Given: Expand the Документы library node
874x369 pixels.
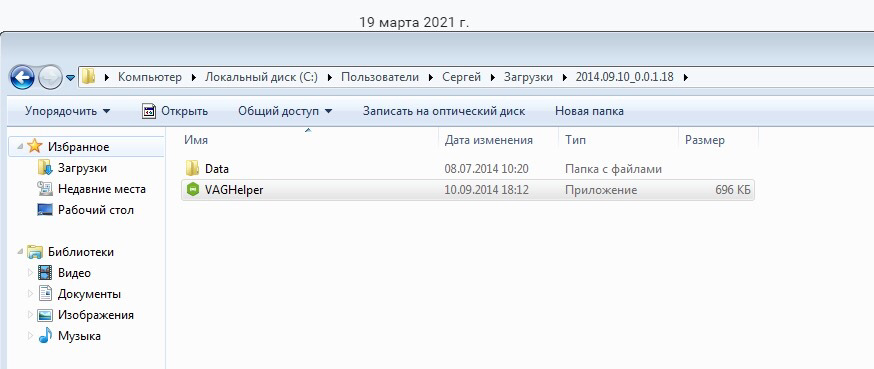Looking at the screenshot, I should [x=30, y=294].
